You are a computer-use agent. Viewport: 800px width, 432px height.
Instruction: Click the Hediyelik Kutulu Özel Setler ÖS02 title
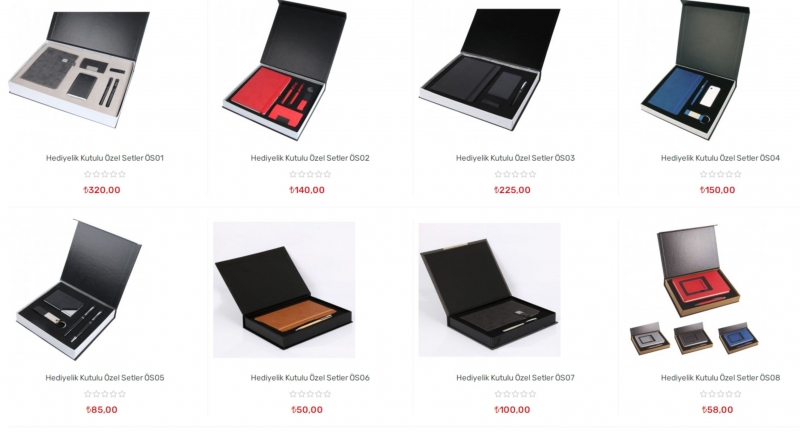pyautogui.click(x=310, y=158)
